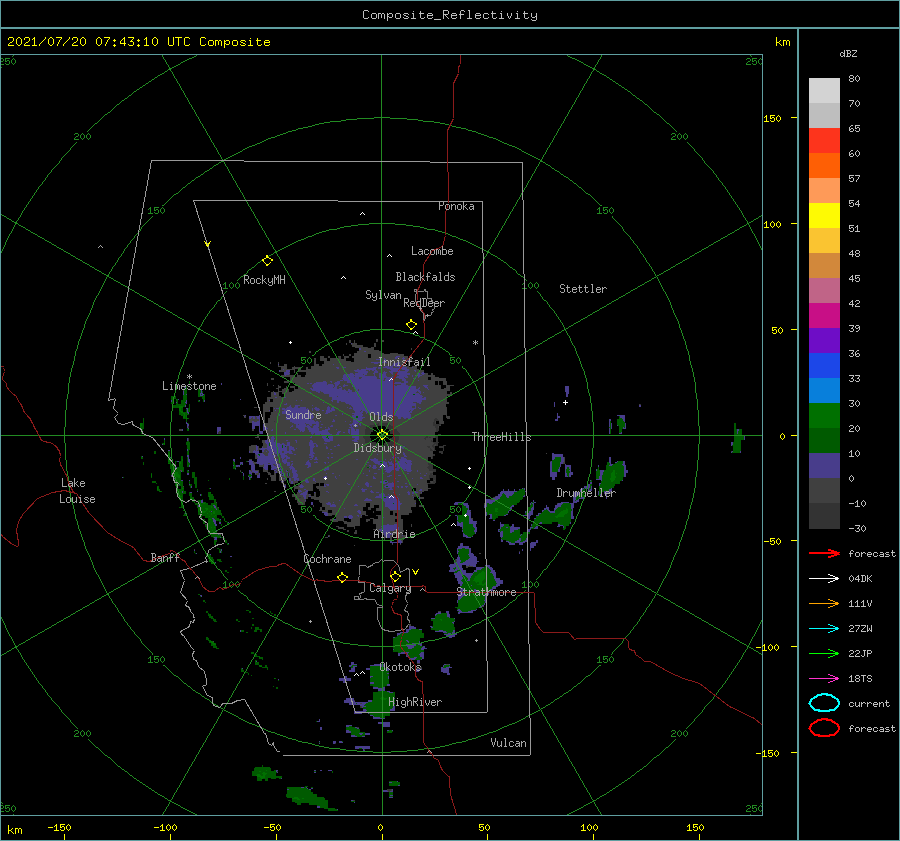Click the Composite_Reflectivity title
Image resolution: width=900 pixels, height=841 pixels.
click(x=449, y=15)
